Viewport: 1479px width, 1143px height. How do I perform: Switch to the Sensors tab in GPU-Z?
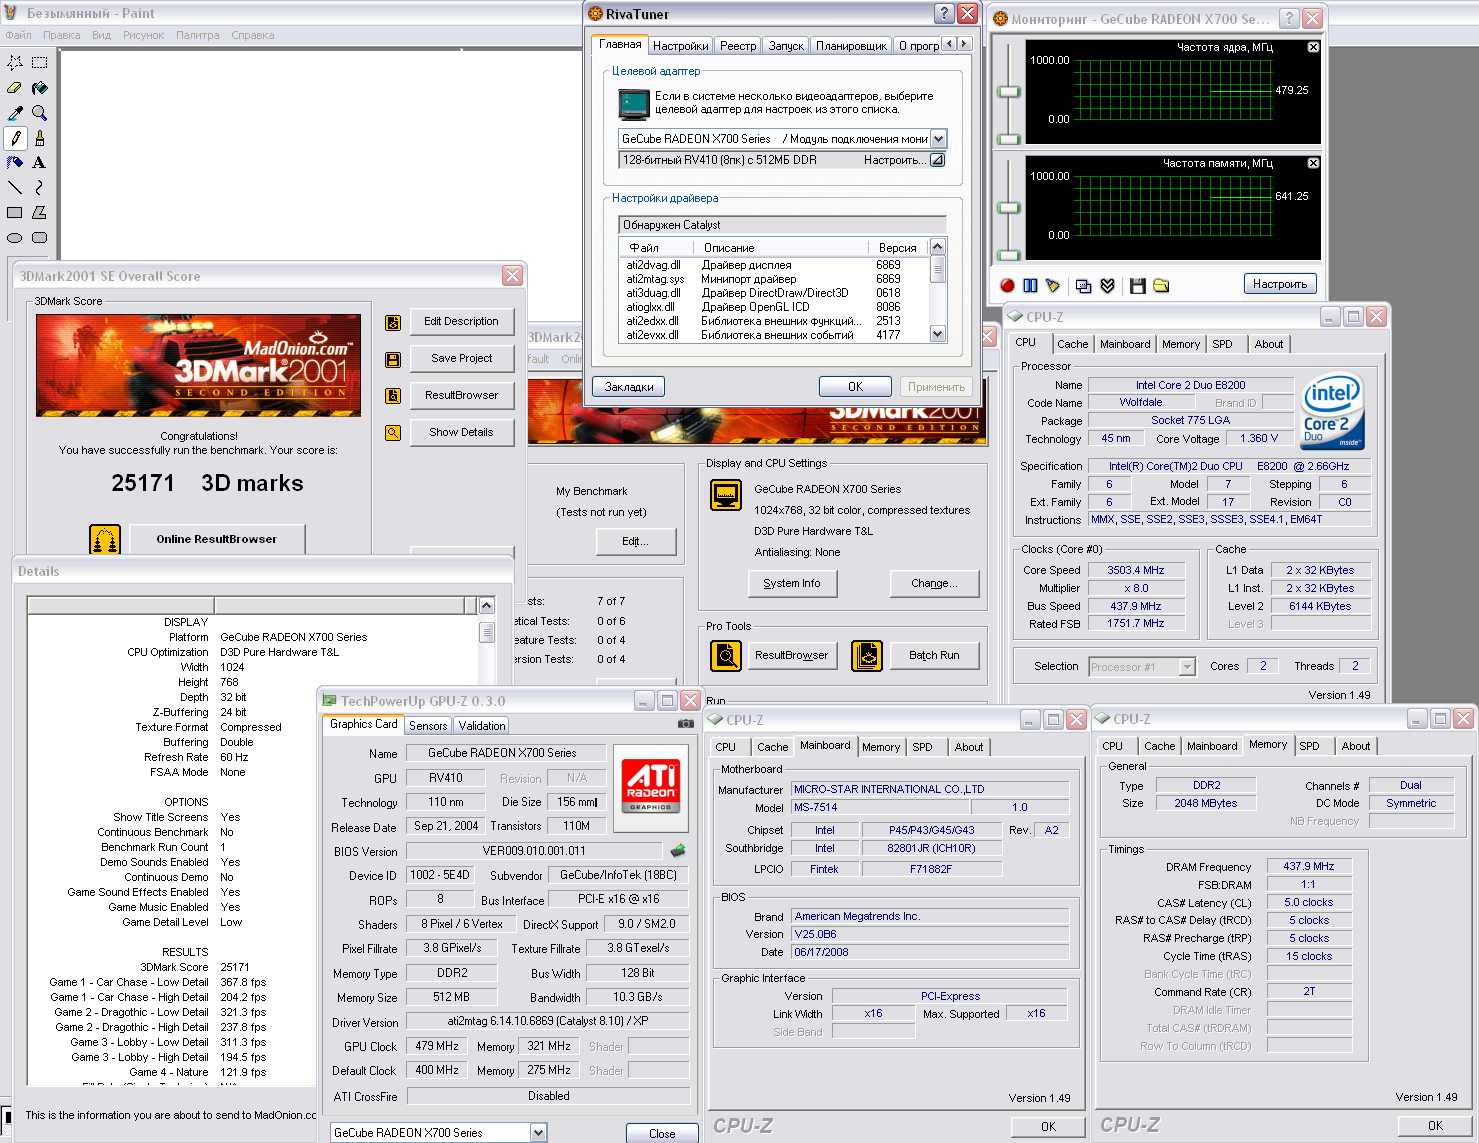(428, 726)
